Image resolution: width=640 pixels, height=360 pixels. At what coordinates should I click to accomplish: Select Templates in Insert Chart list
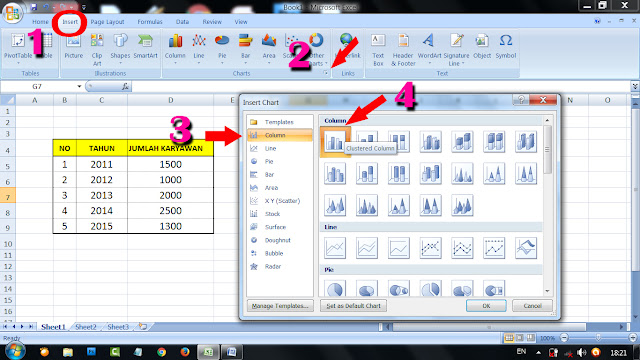(x=280, y=122)
